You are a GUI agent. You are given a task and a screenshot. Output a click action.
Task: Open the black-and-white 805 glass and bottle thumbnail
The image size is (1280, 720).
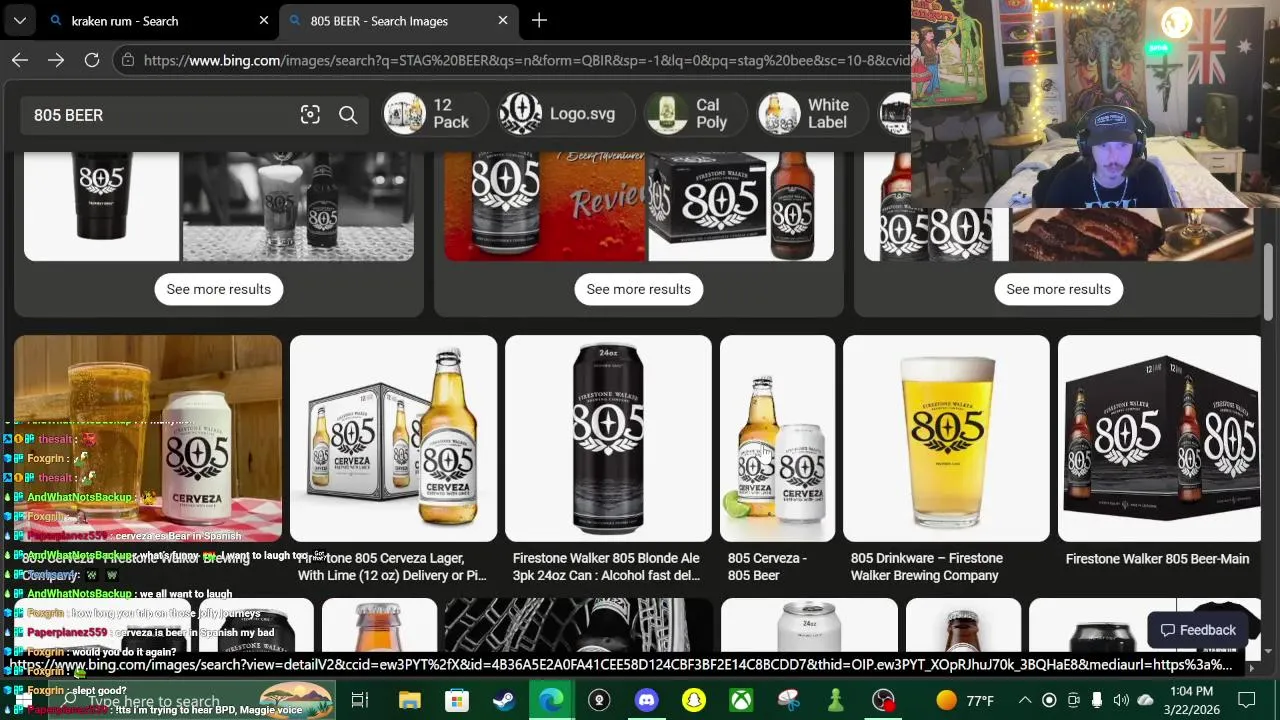[x=298, y=206]
